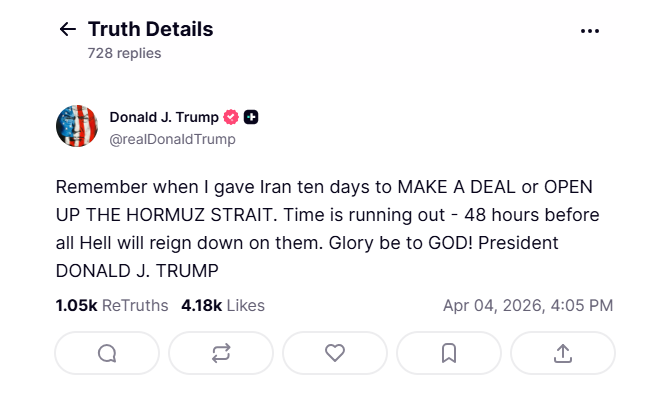
Task: Bookmark this Truth post
Action: click(x=449, y=353)
